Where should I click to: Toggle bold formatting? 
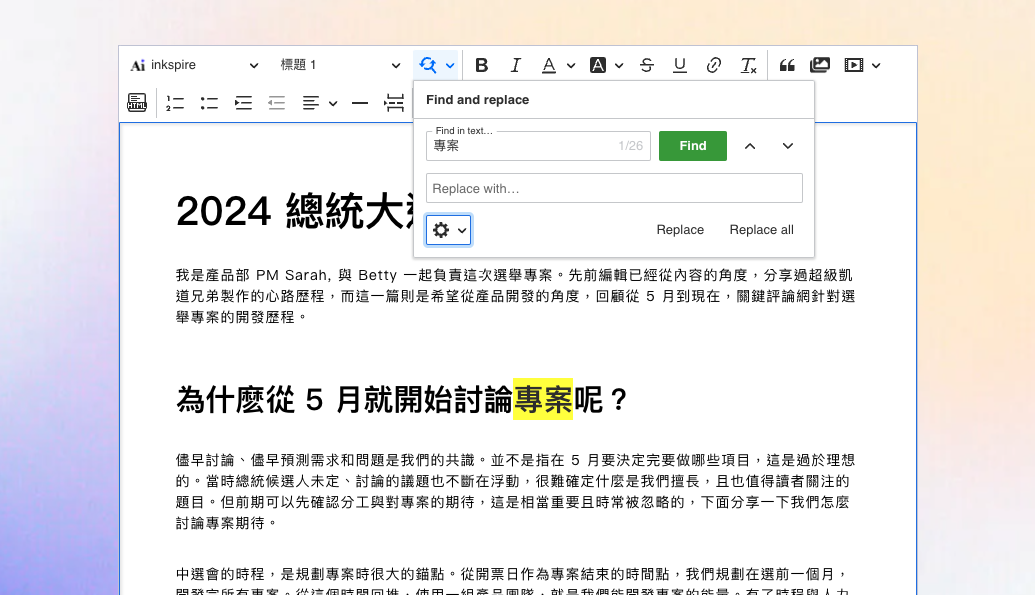[482, 65]
